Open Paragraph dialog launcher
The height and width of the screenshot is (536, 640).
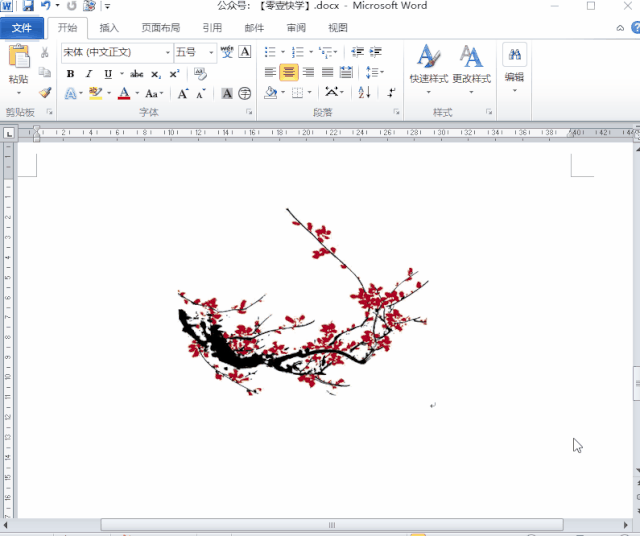[x=396, y=112]
